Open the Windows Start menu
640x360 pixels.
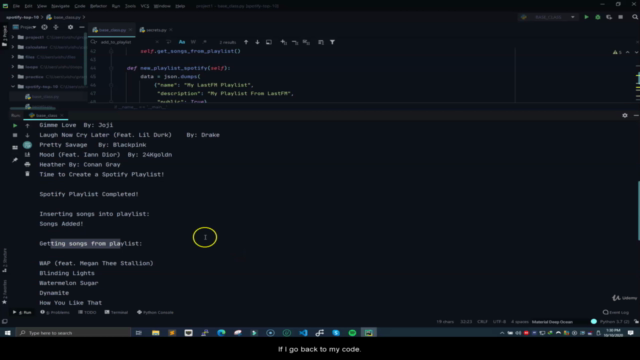[x=7, y=333]
